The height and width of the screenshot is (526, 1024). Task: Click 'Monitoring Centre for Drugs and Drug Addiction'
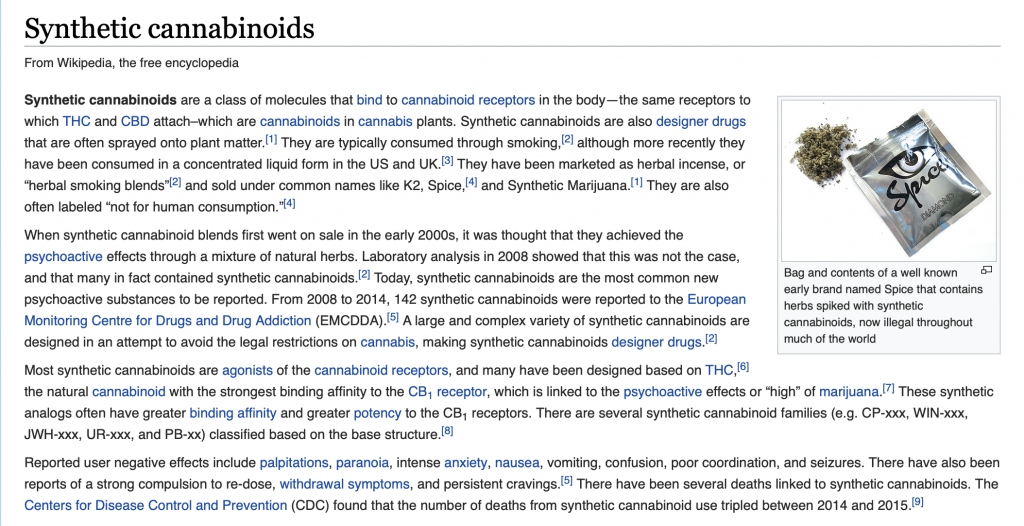point(167,321)
